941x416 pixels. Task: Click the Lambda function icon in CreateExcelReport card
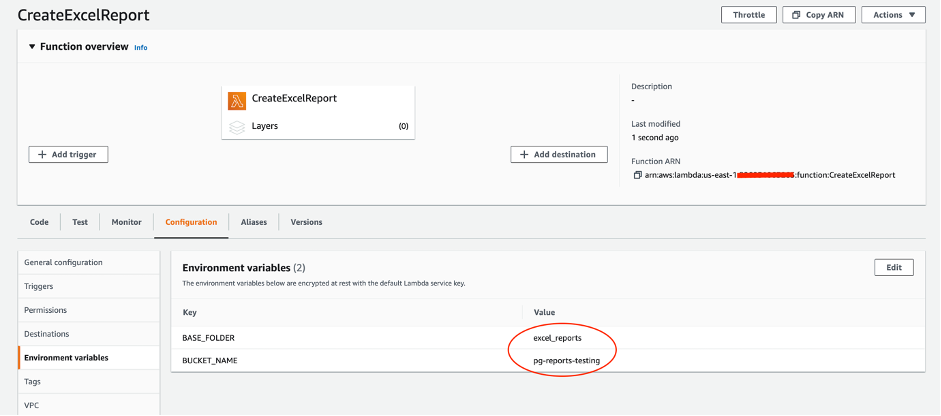[x=237, y=100]
